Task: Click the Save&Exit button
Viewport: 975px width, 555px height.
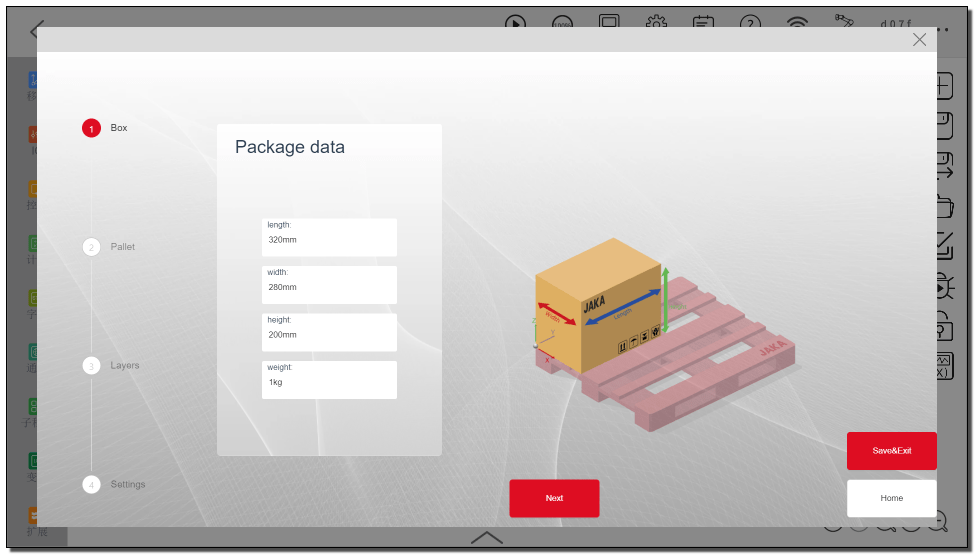Action: [x=891, y=450]
